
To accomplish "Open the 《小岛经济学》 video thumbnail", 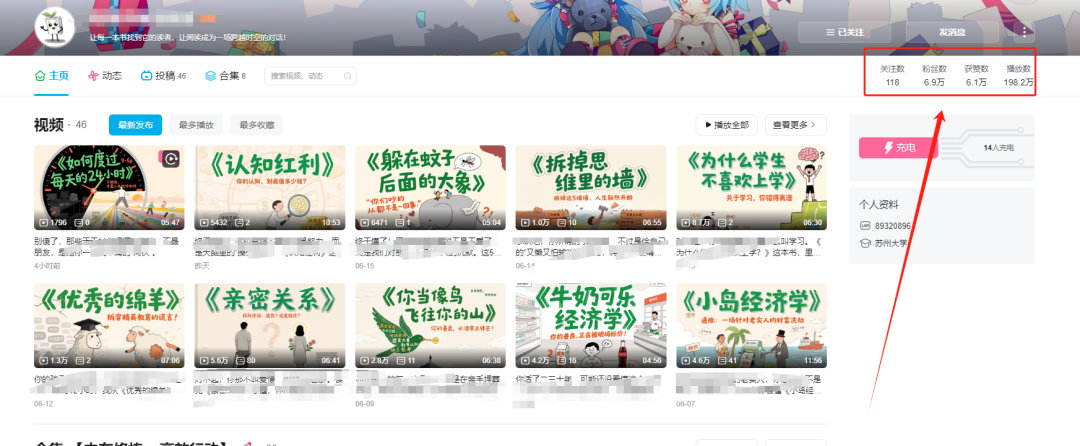I will pos(751,326).
